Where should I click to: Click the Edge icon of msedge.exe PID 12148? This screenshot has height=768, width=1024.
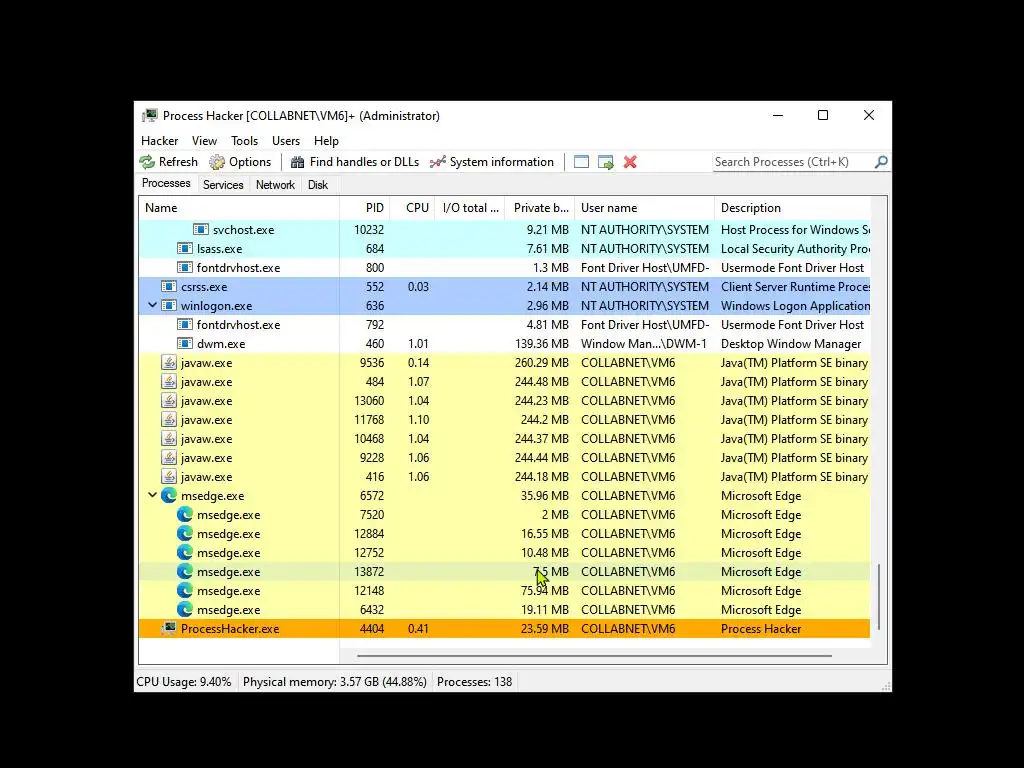click(x=185, y=590)
